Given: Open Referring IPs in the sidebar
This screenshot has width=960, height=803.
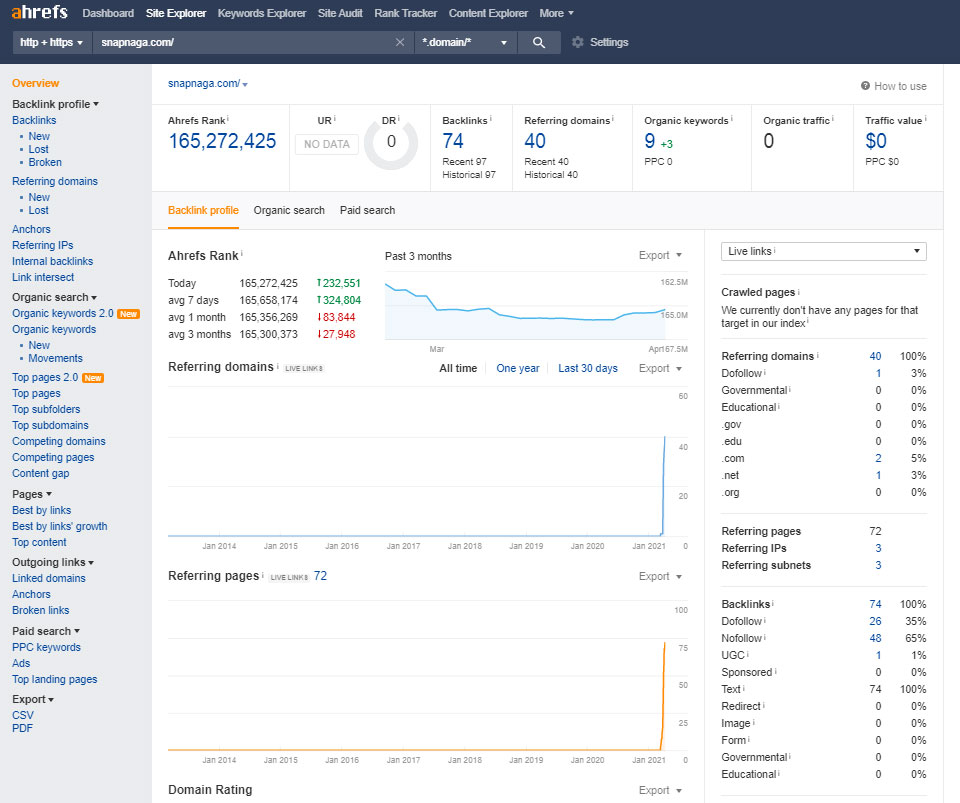Looking at the screenshot, I should point(43,245).
